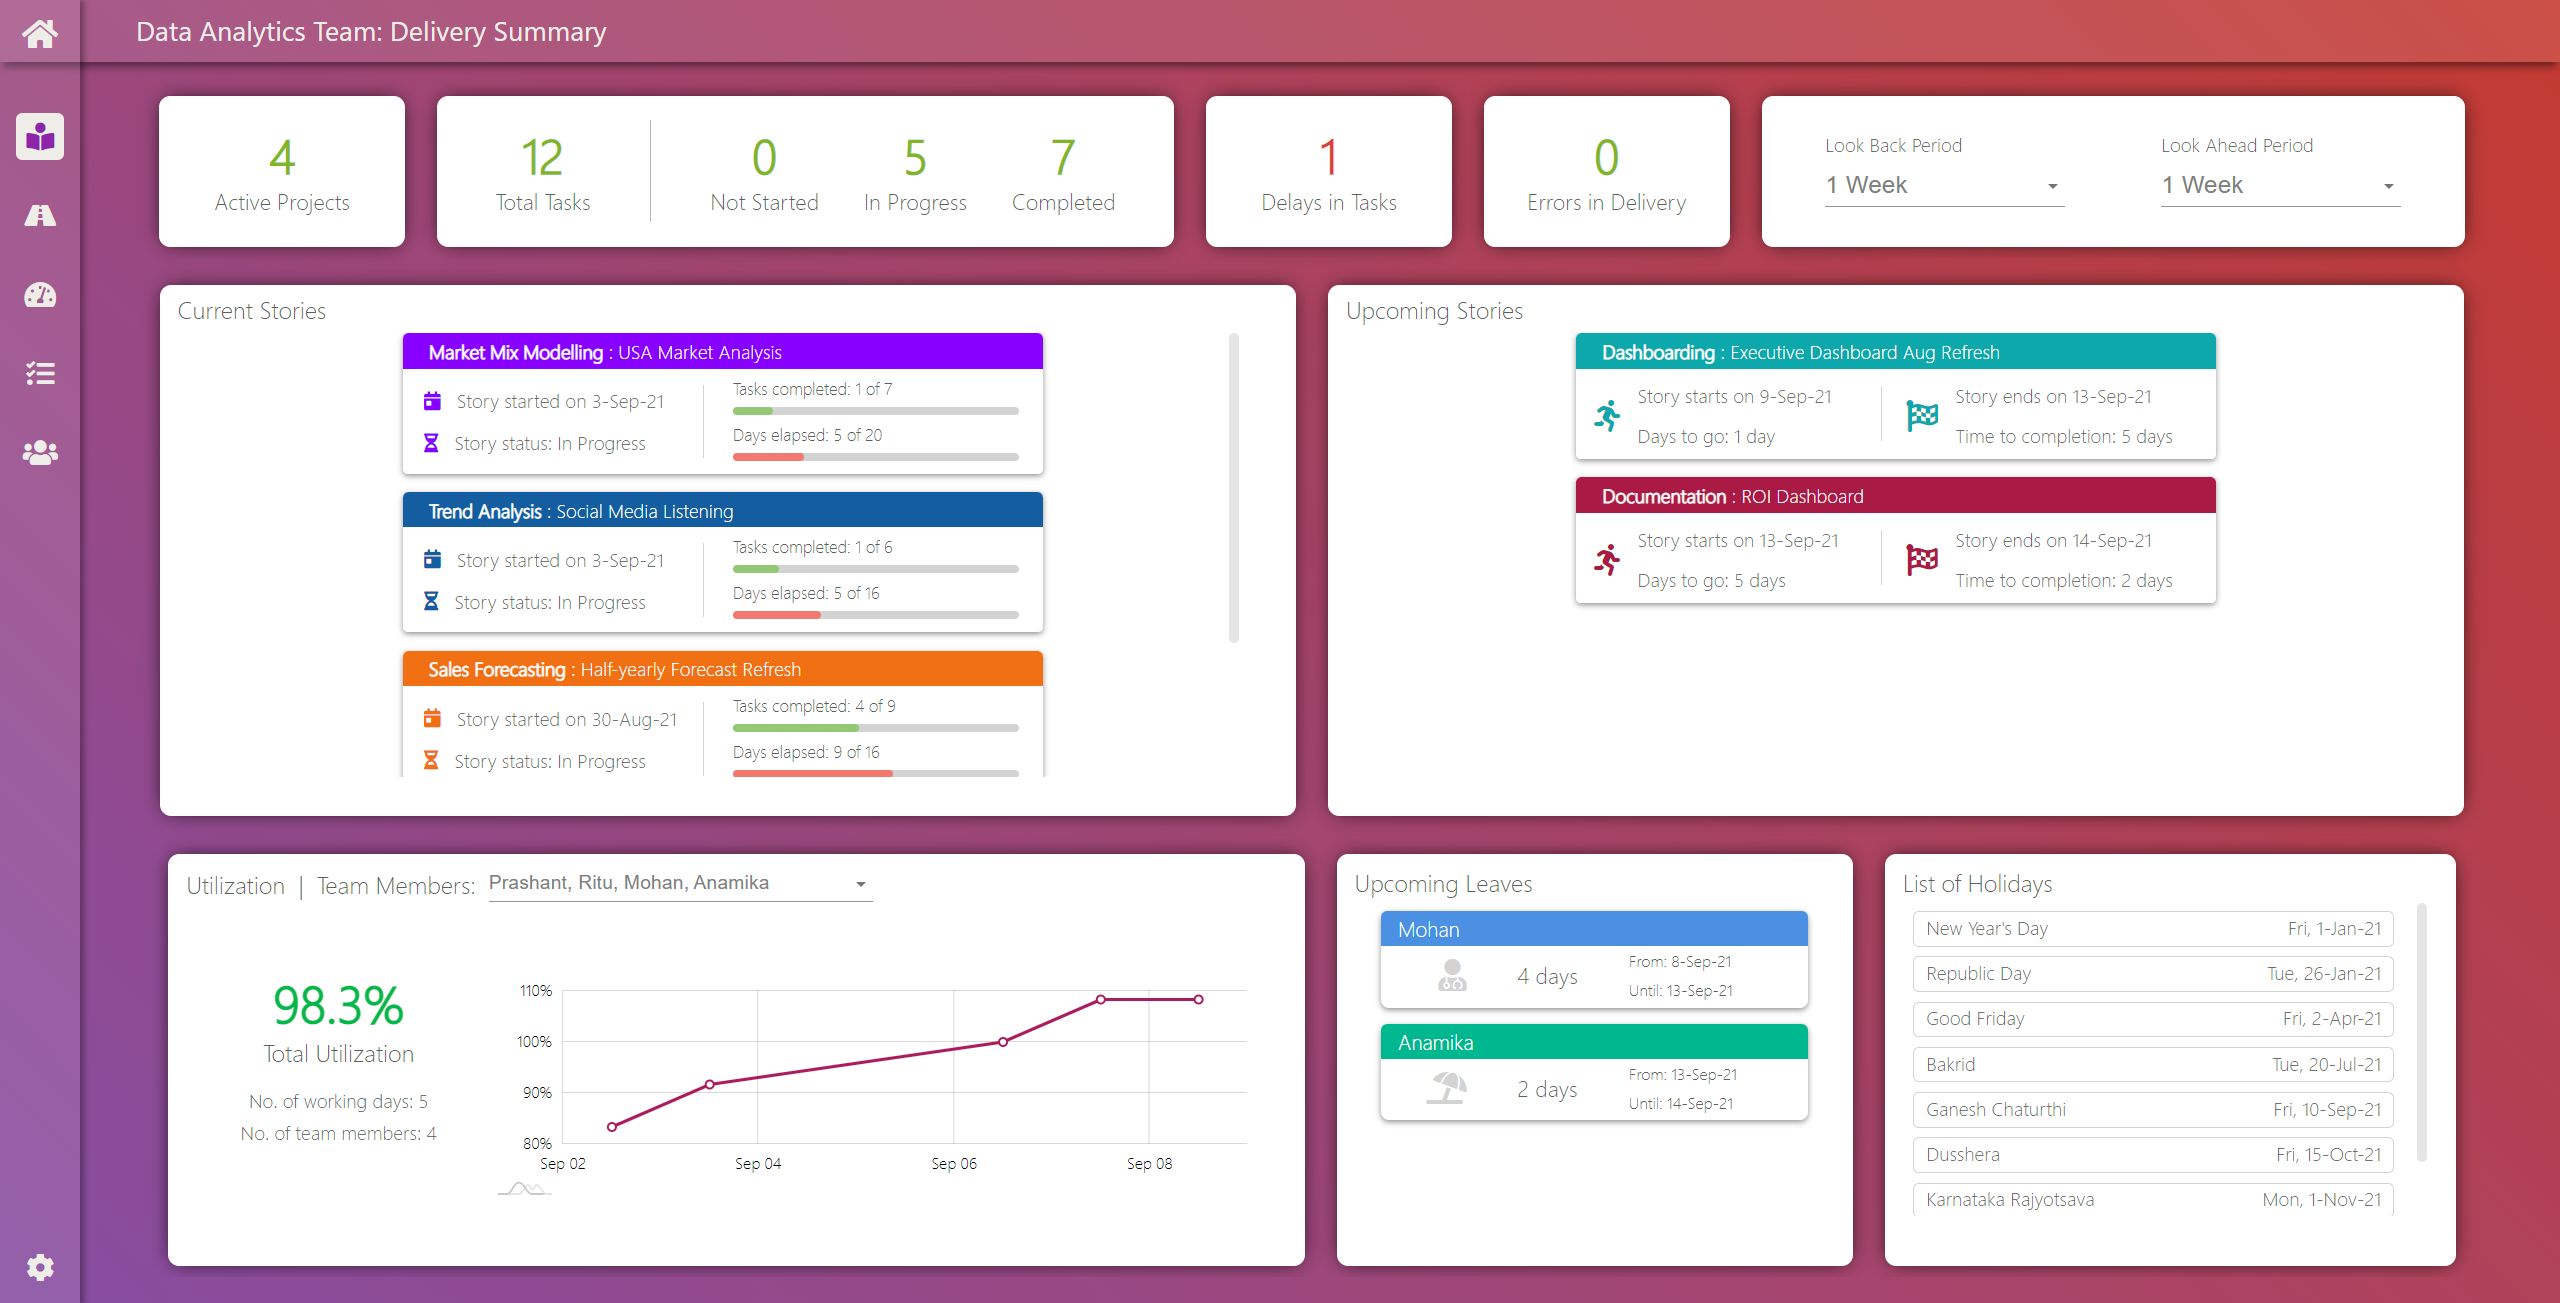Click the finish flag icon on Documentation story
Image resolution: width=2560 pixels, height=1303 pixels.
coord(1921,557)
